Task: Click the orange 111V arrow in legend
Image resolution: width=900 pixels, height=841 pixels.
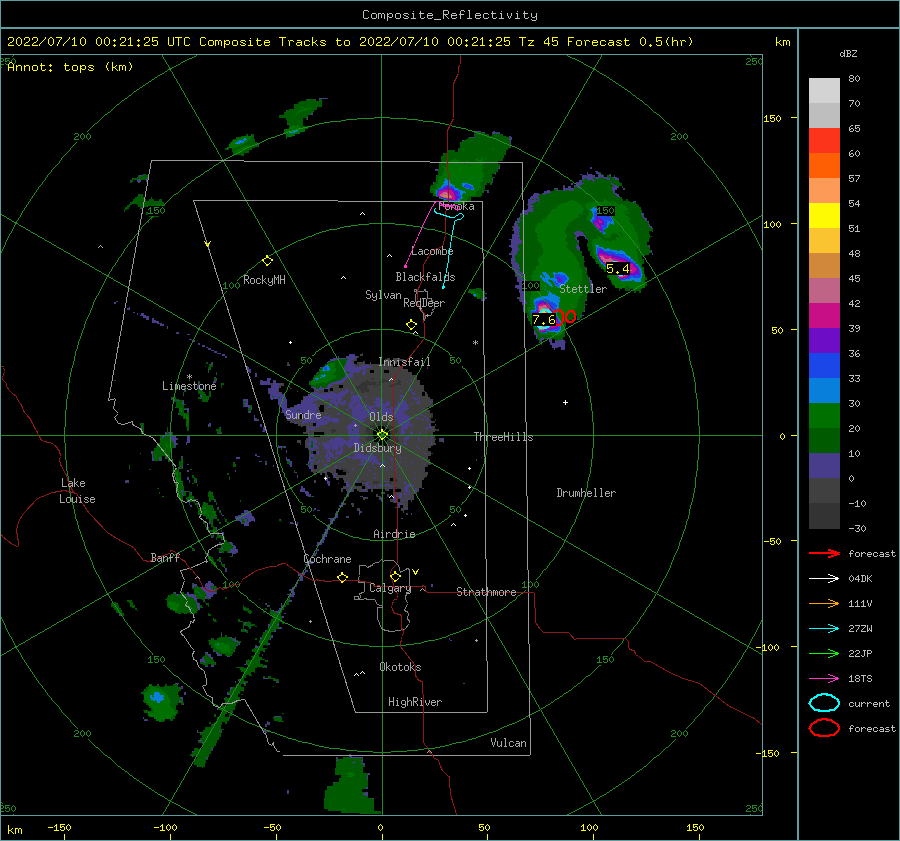Action: click(x=824, y=603)
